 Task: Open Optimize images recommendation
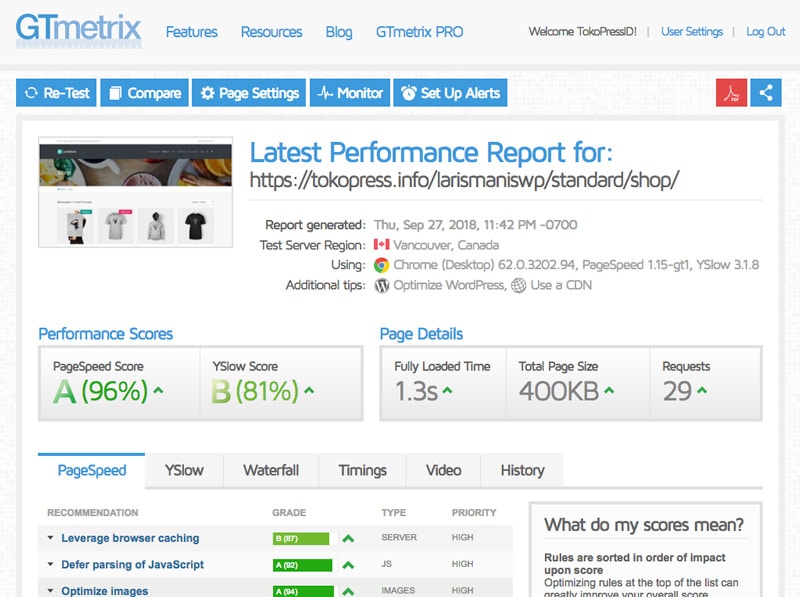pos(105,591)
